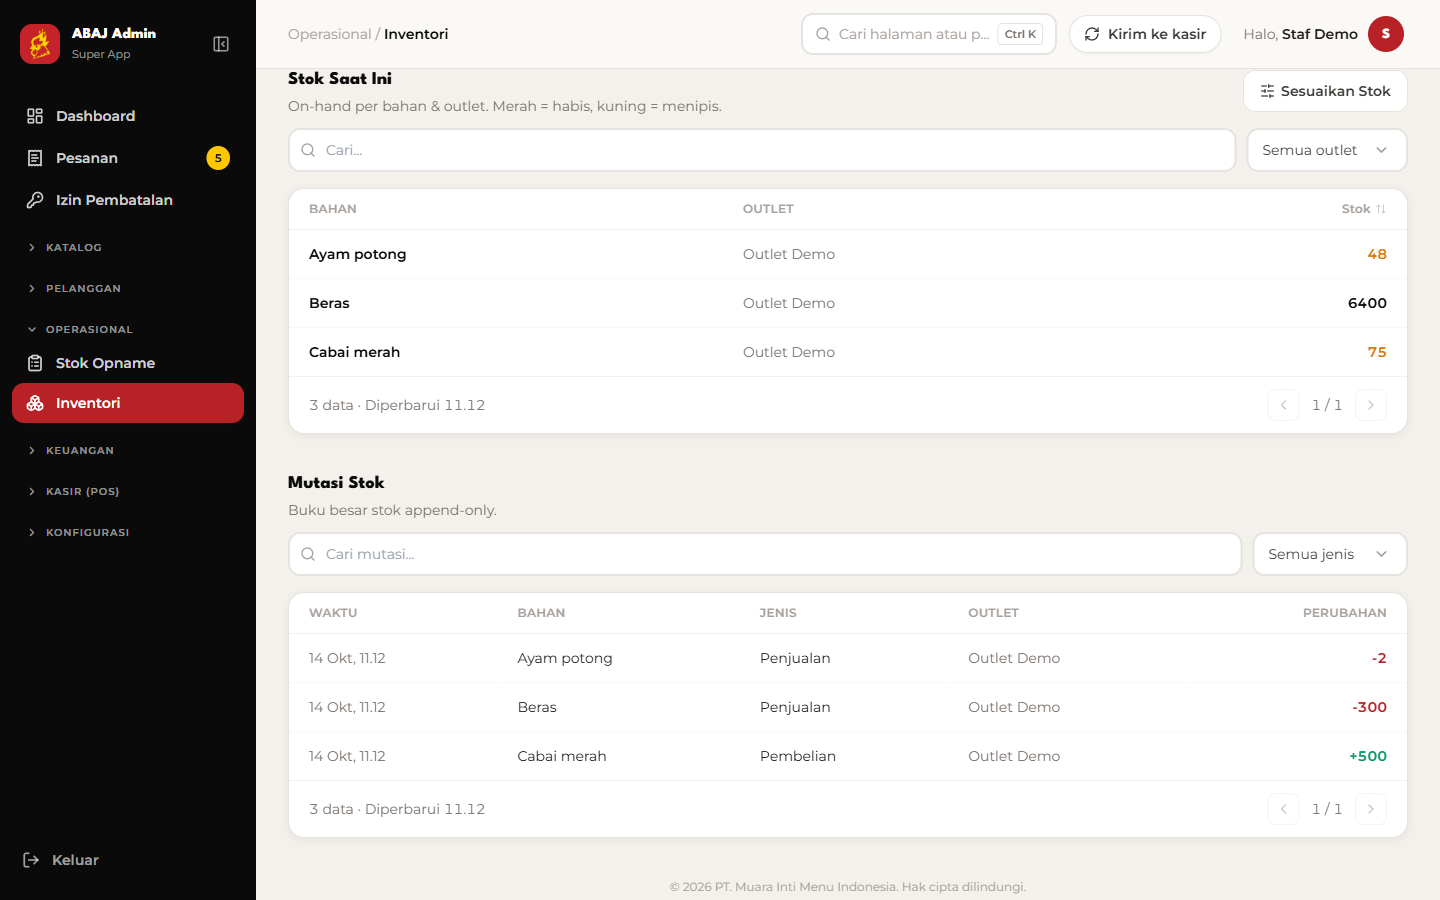Focus the Cari halaman global search field
This screenshot has height=900, width=1440.
tap(929, 34)
